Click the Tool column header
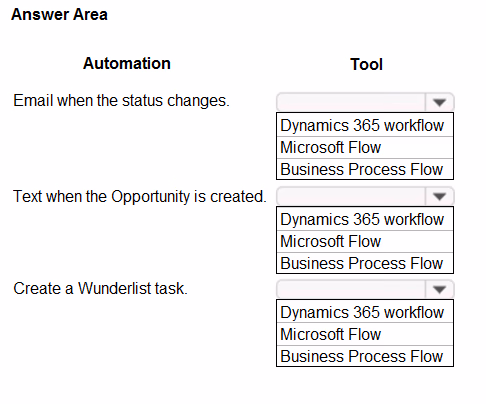This screenshot has height=404, width=486. (x=366, y=64)
